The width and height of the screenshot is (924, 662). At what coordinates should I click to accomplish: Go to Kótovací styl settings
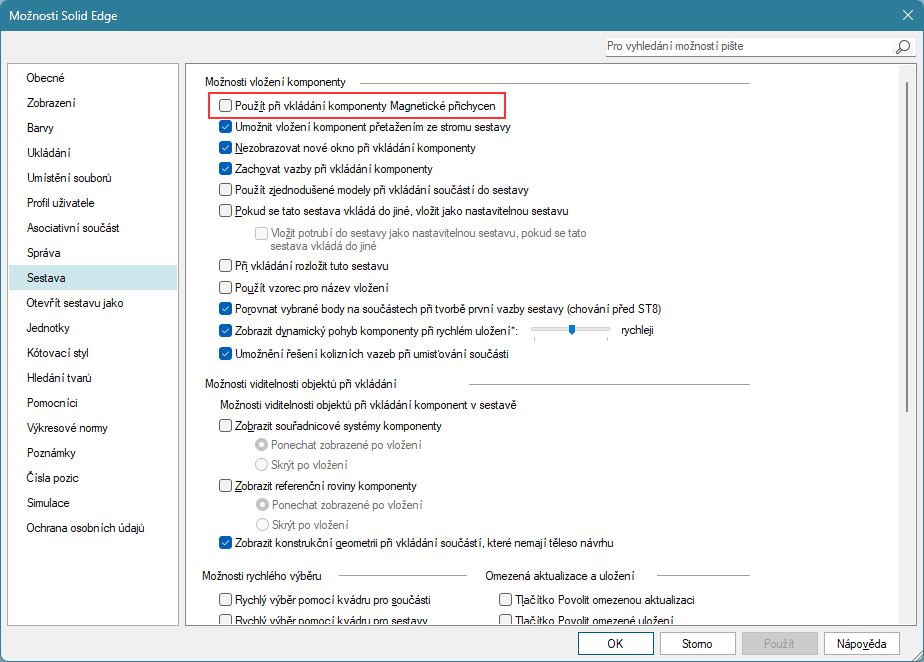coord(59,353)
